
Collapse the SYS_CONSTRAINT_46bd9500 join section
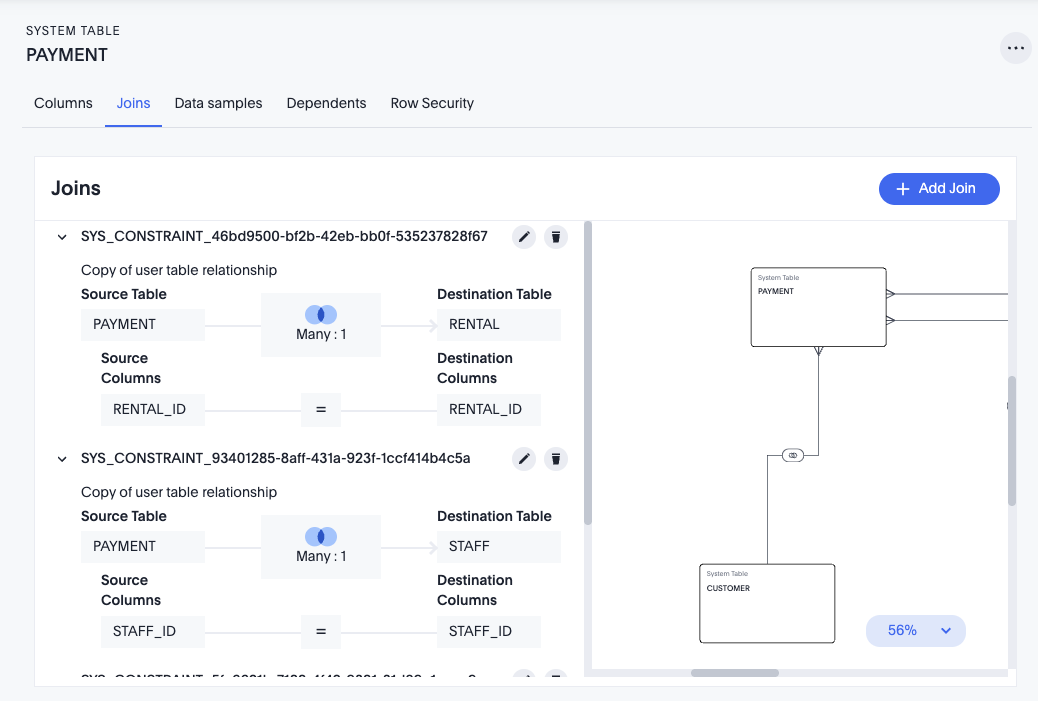62,237
